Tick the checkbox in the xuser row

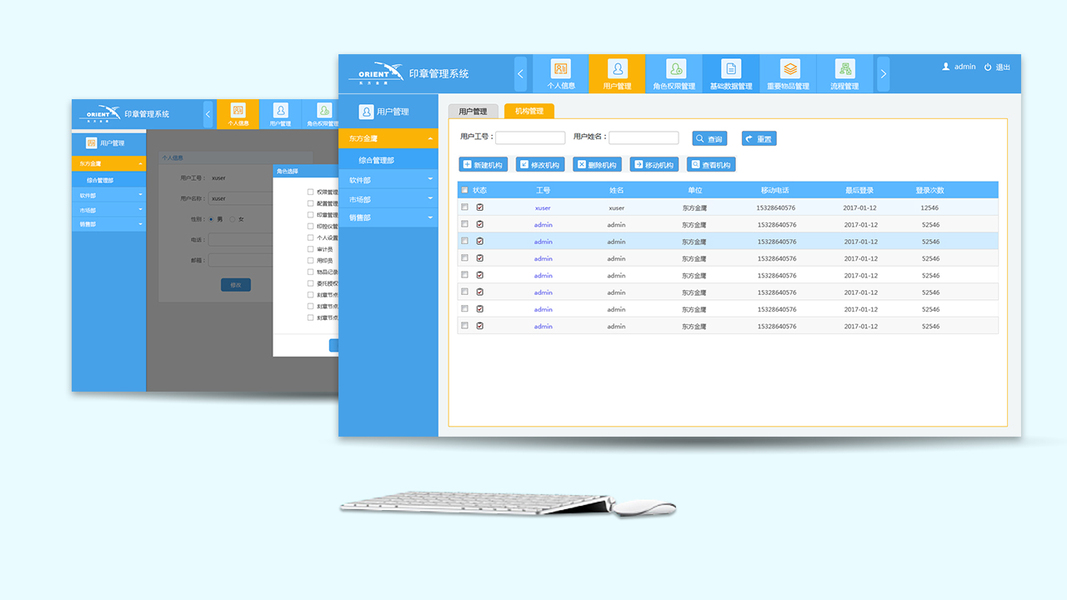click(x=465, y=207)
